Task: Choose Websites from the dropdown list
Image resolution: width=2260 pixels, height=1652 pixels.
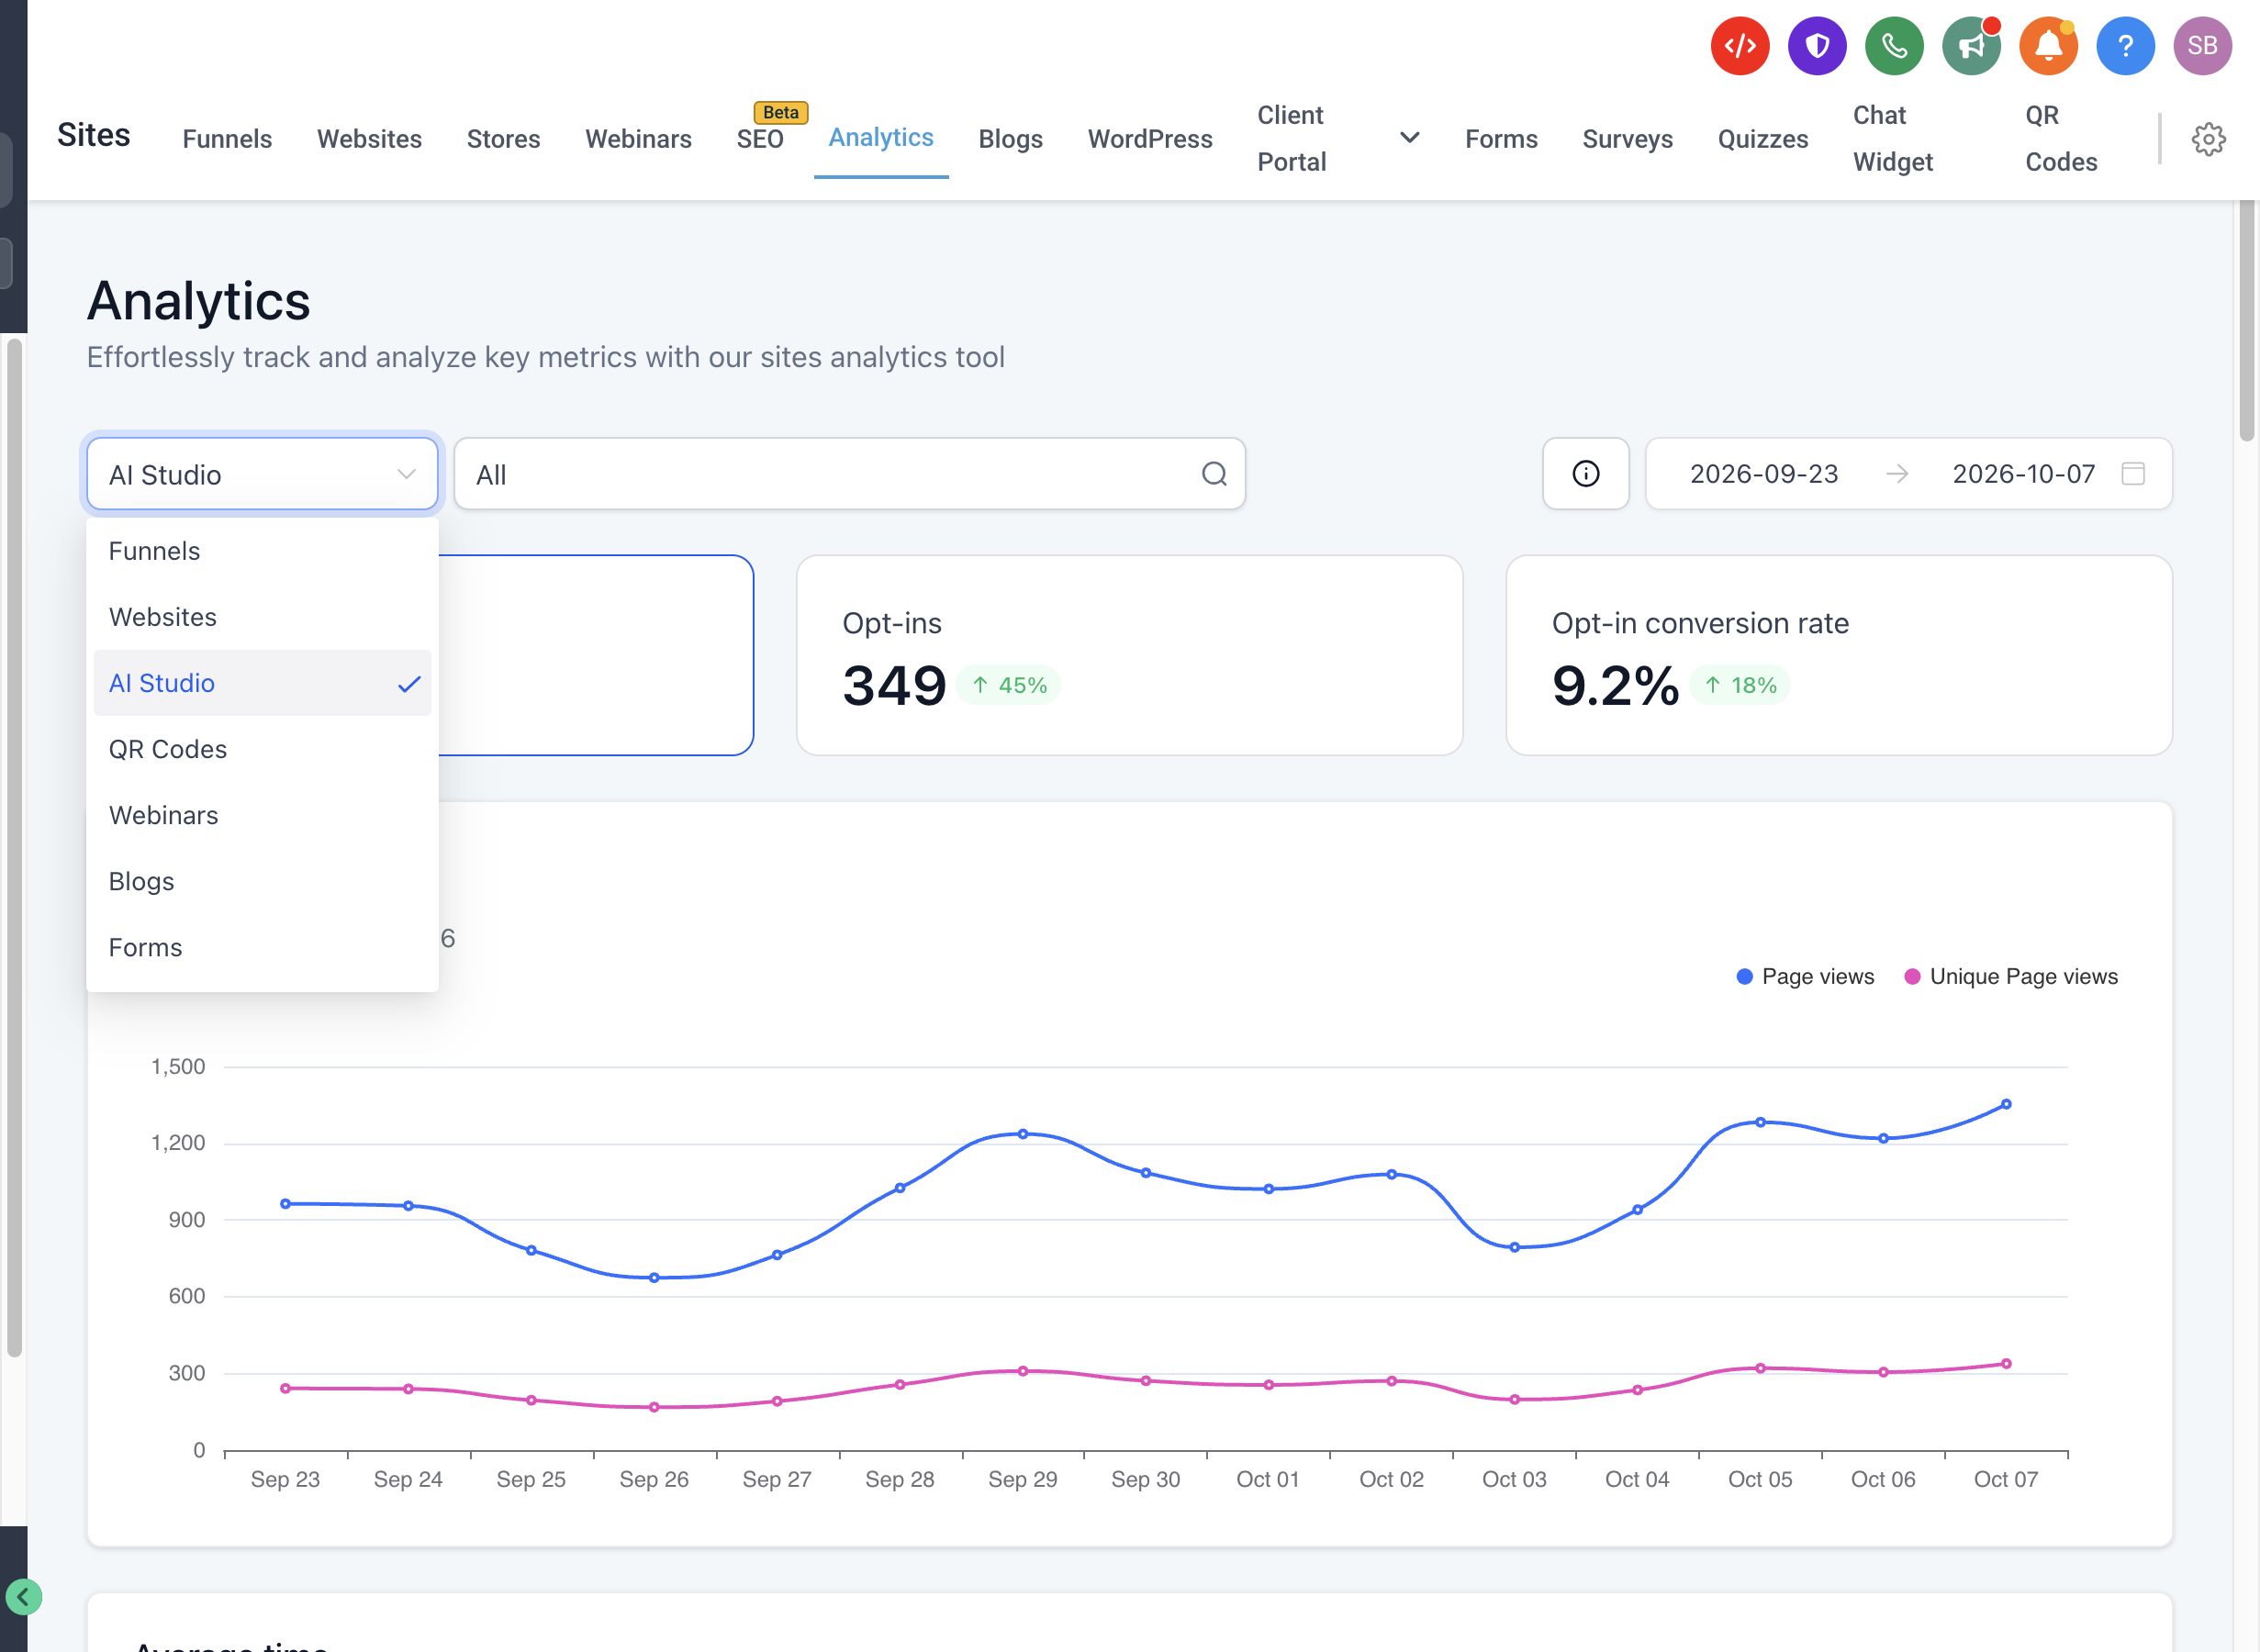Action: pos(262,617)
